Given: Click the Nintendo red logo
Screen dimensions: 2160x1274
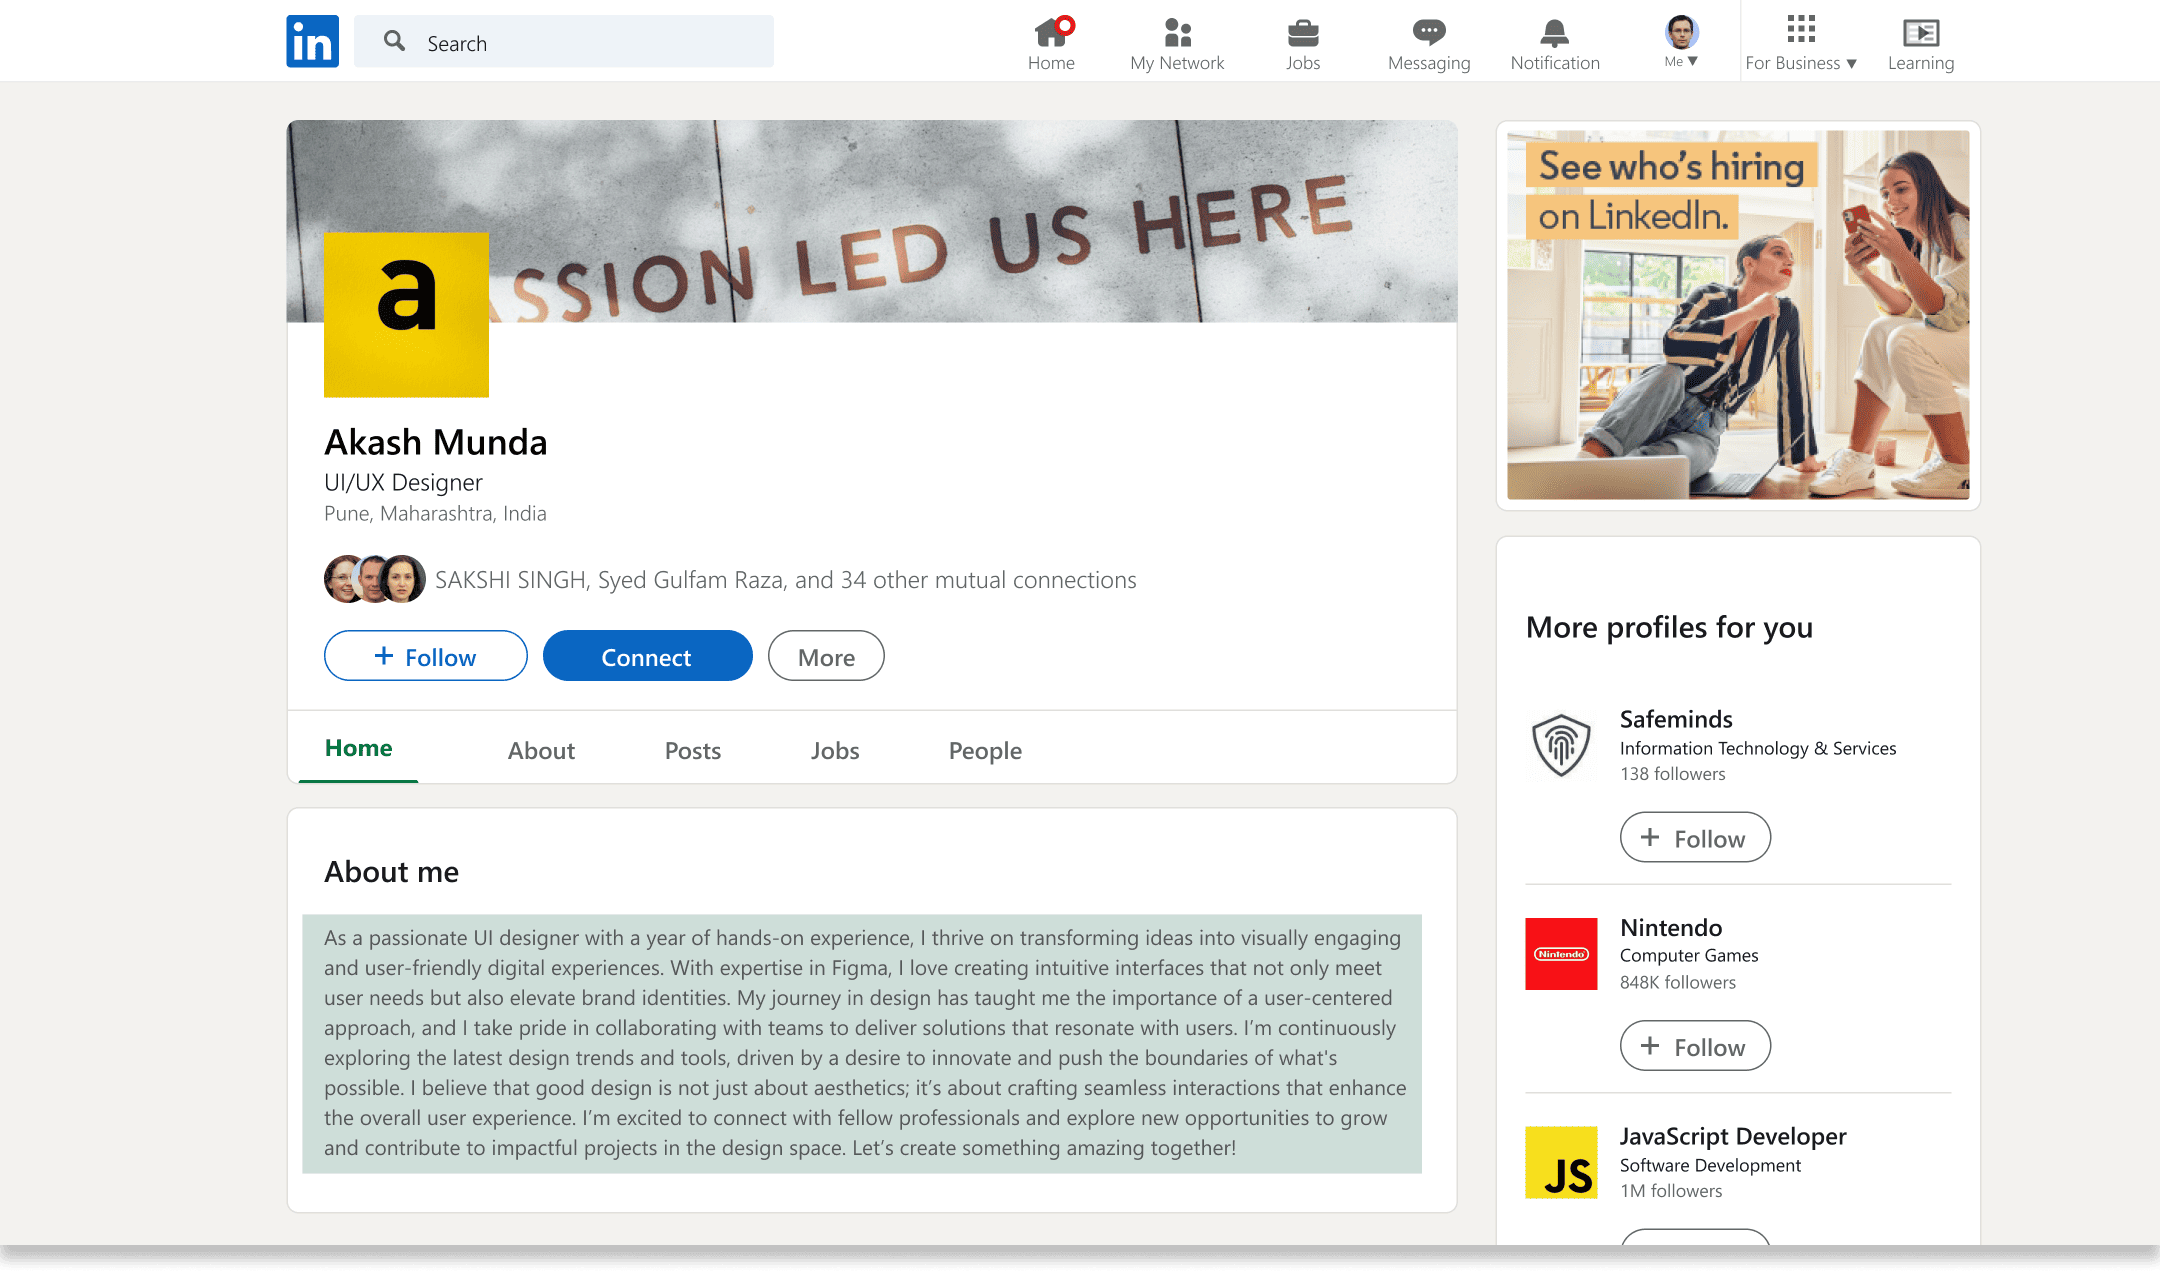Looking at the screenshot, I should (1561, 954).
